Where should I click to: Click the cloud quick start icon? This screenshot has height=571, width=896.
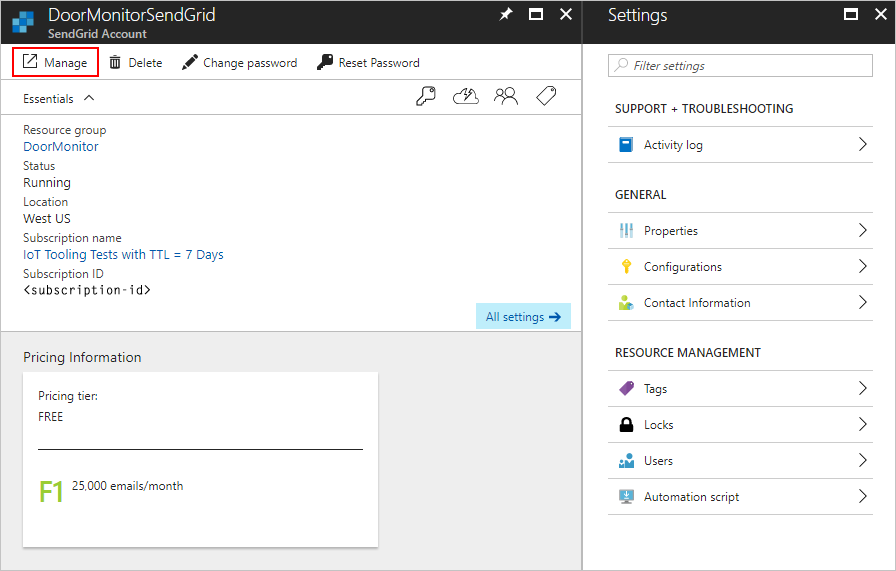pos(466,97)
